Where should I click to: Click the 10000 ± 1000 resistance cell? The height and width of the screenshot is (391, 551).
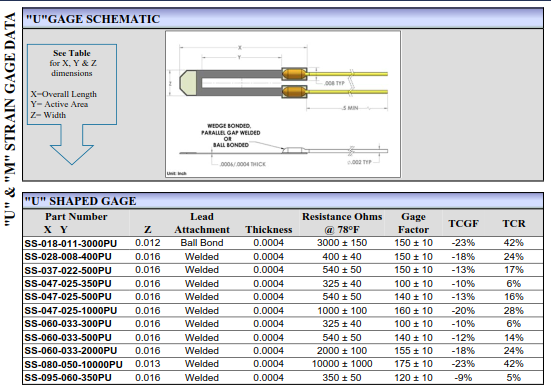point(342,364)
